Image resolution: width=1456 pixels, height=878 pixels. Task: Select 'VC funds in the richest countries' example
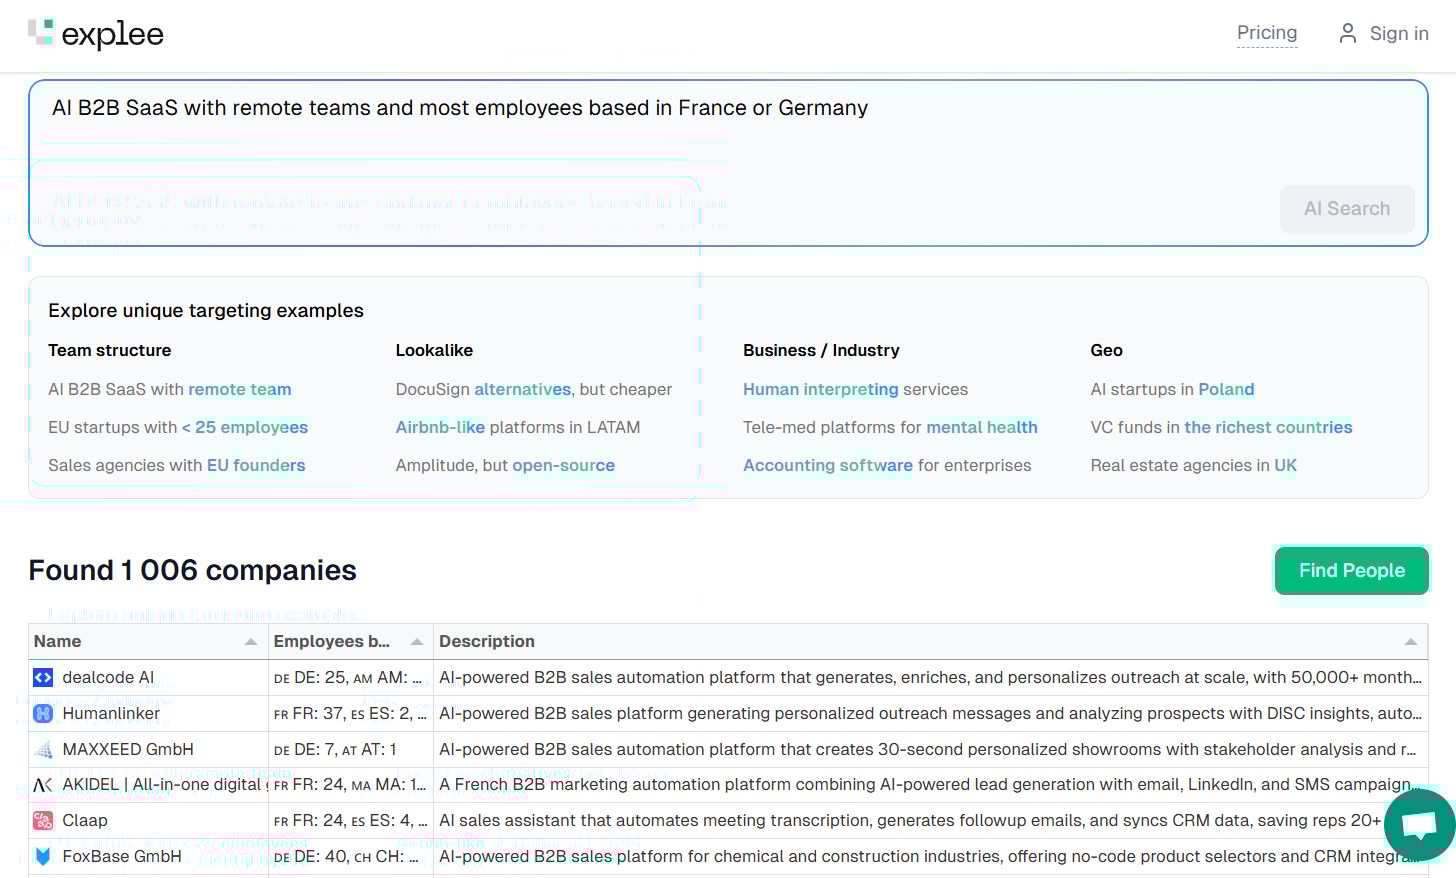click(1221, 427)
